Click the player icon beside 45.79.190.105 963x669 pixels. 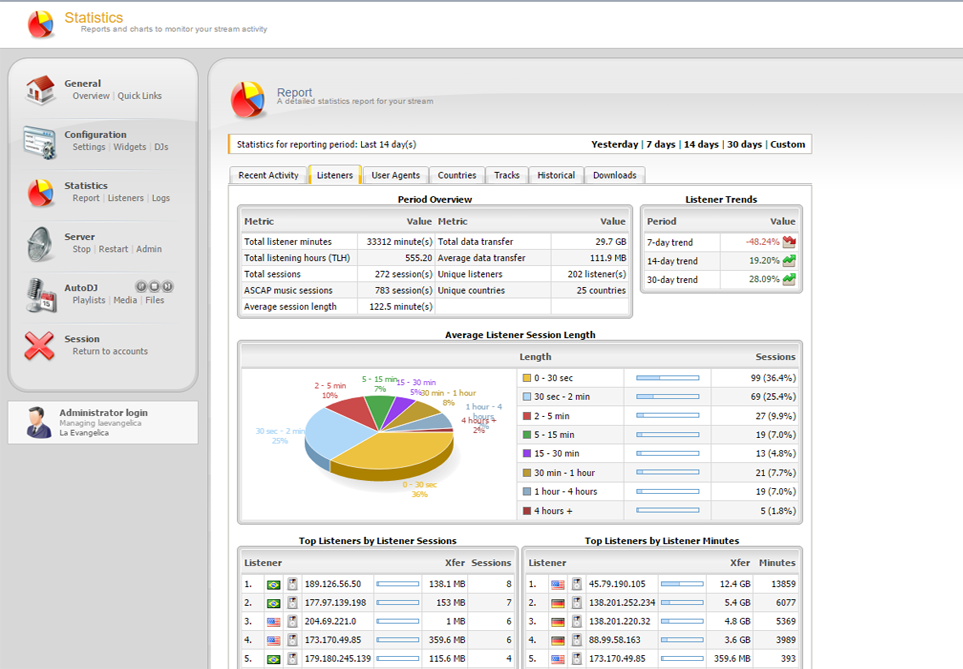[x=576, y=584]
